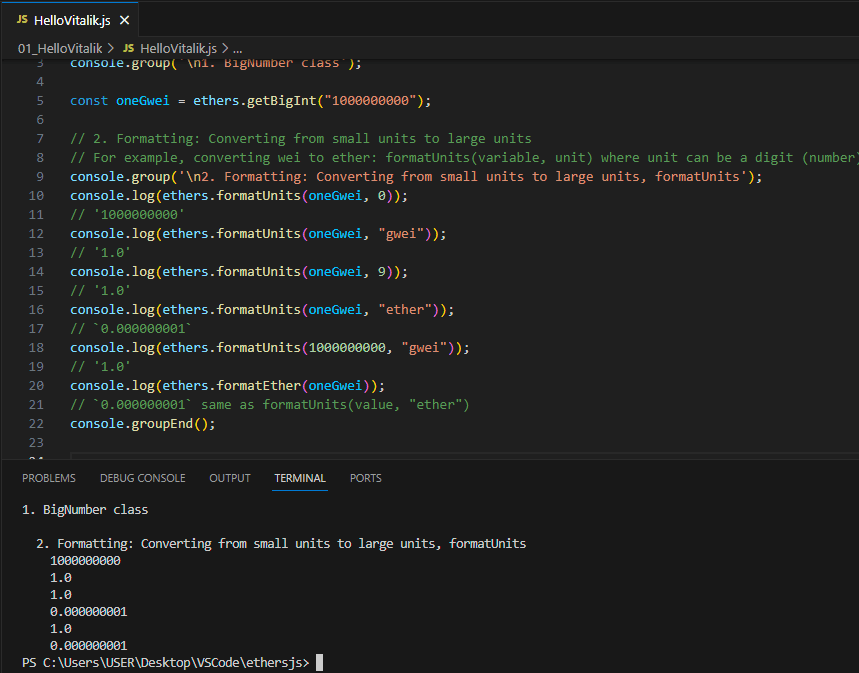
Task: Select the HelloVitalik.js editor tab title
Action: coord(71,21)
